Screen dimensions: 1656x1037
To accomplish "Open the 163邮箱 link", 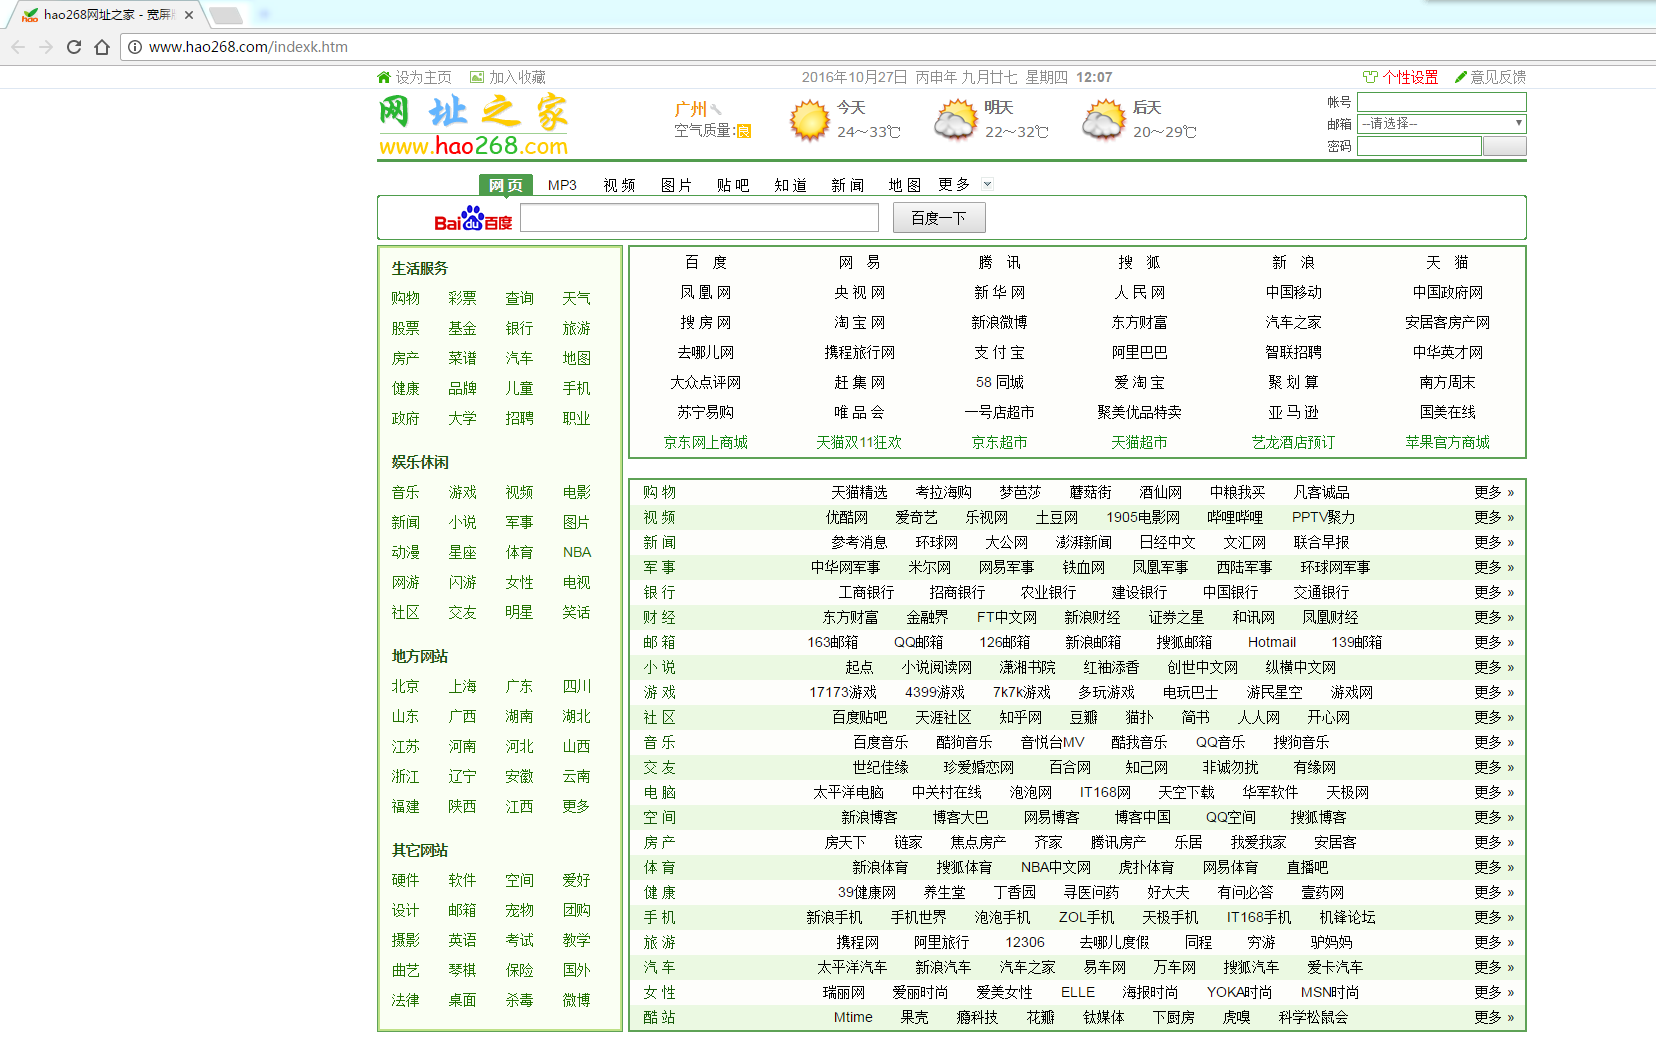I will coord(833,642).
